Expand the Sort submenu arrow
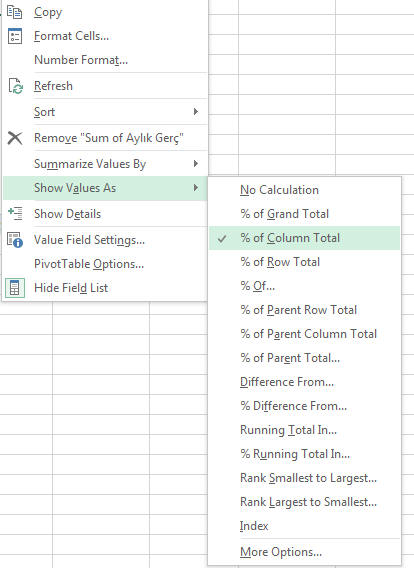The width and height of the screenshot is (414, 568). (196, 112)
